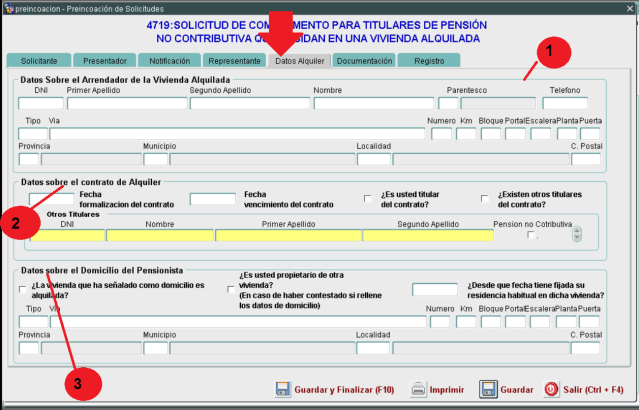
Task: Click the yellow Otros Titulares Segundo Apellido field
Action: pos(428,235)
